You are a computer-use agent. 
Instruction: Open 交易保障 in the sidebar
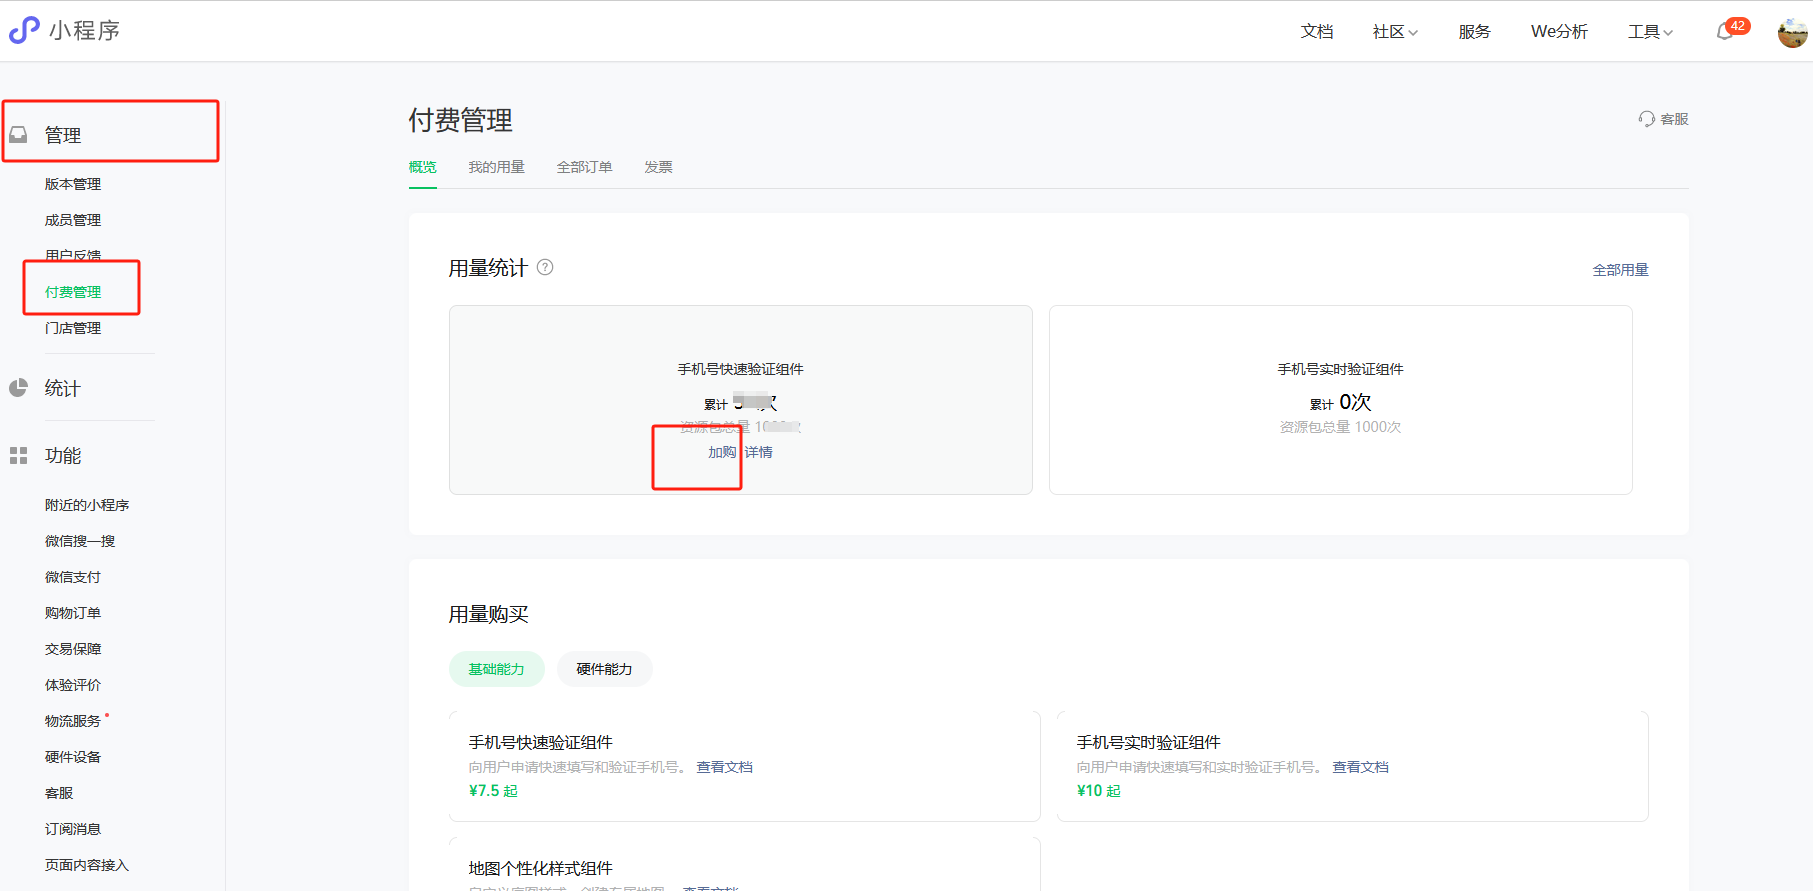click(x=73, y=649)
